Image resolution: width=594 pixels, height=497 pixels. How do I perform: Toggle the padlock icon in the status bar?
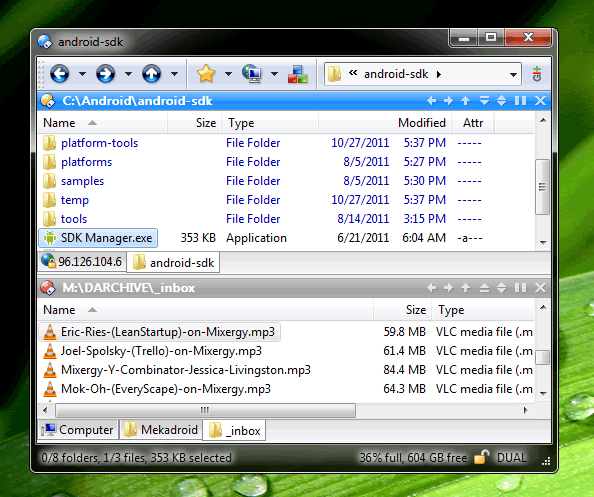point(481,457)
